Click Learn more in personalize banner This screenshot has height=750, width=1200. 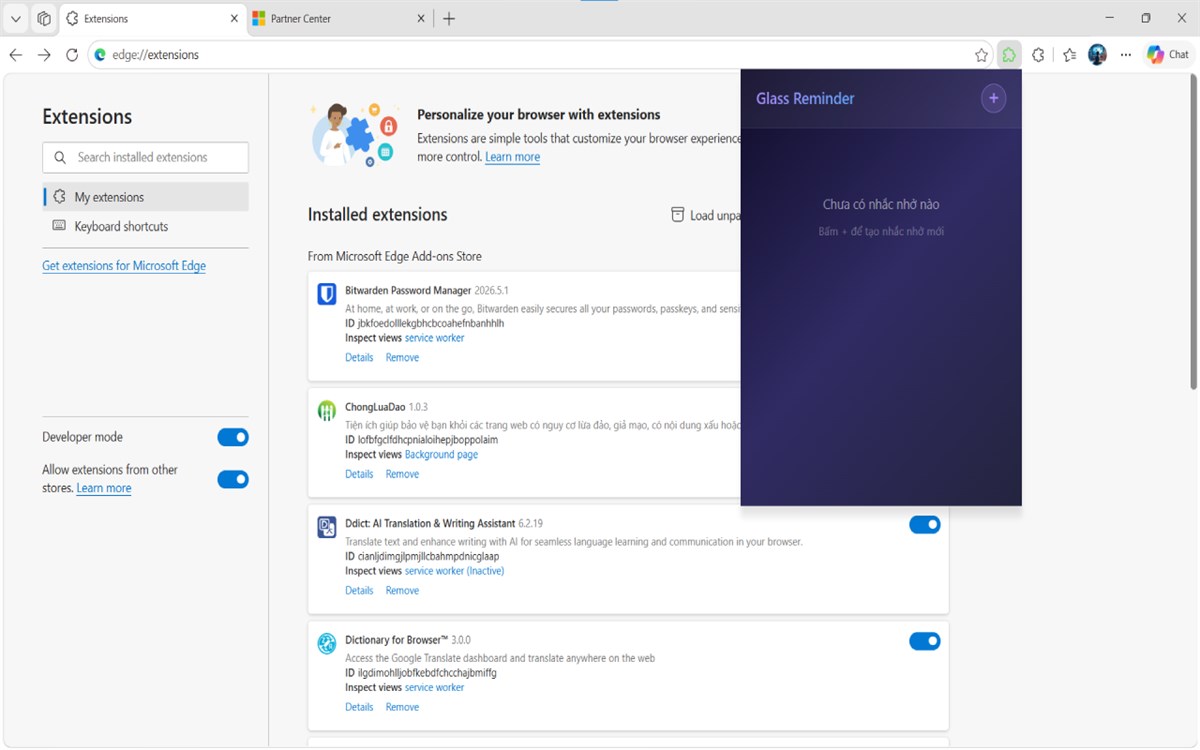[x=512, y=157]
